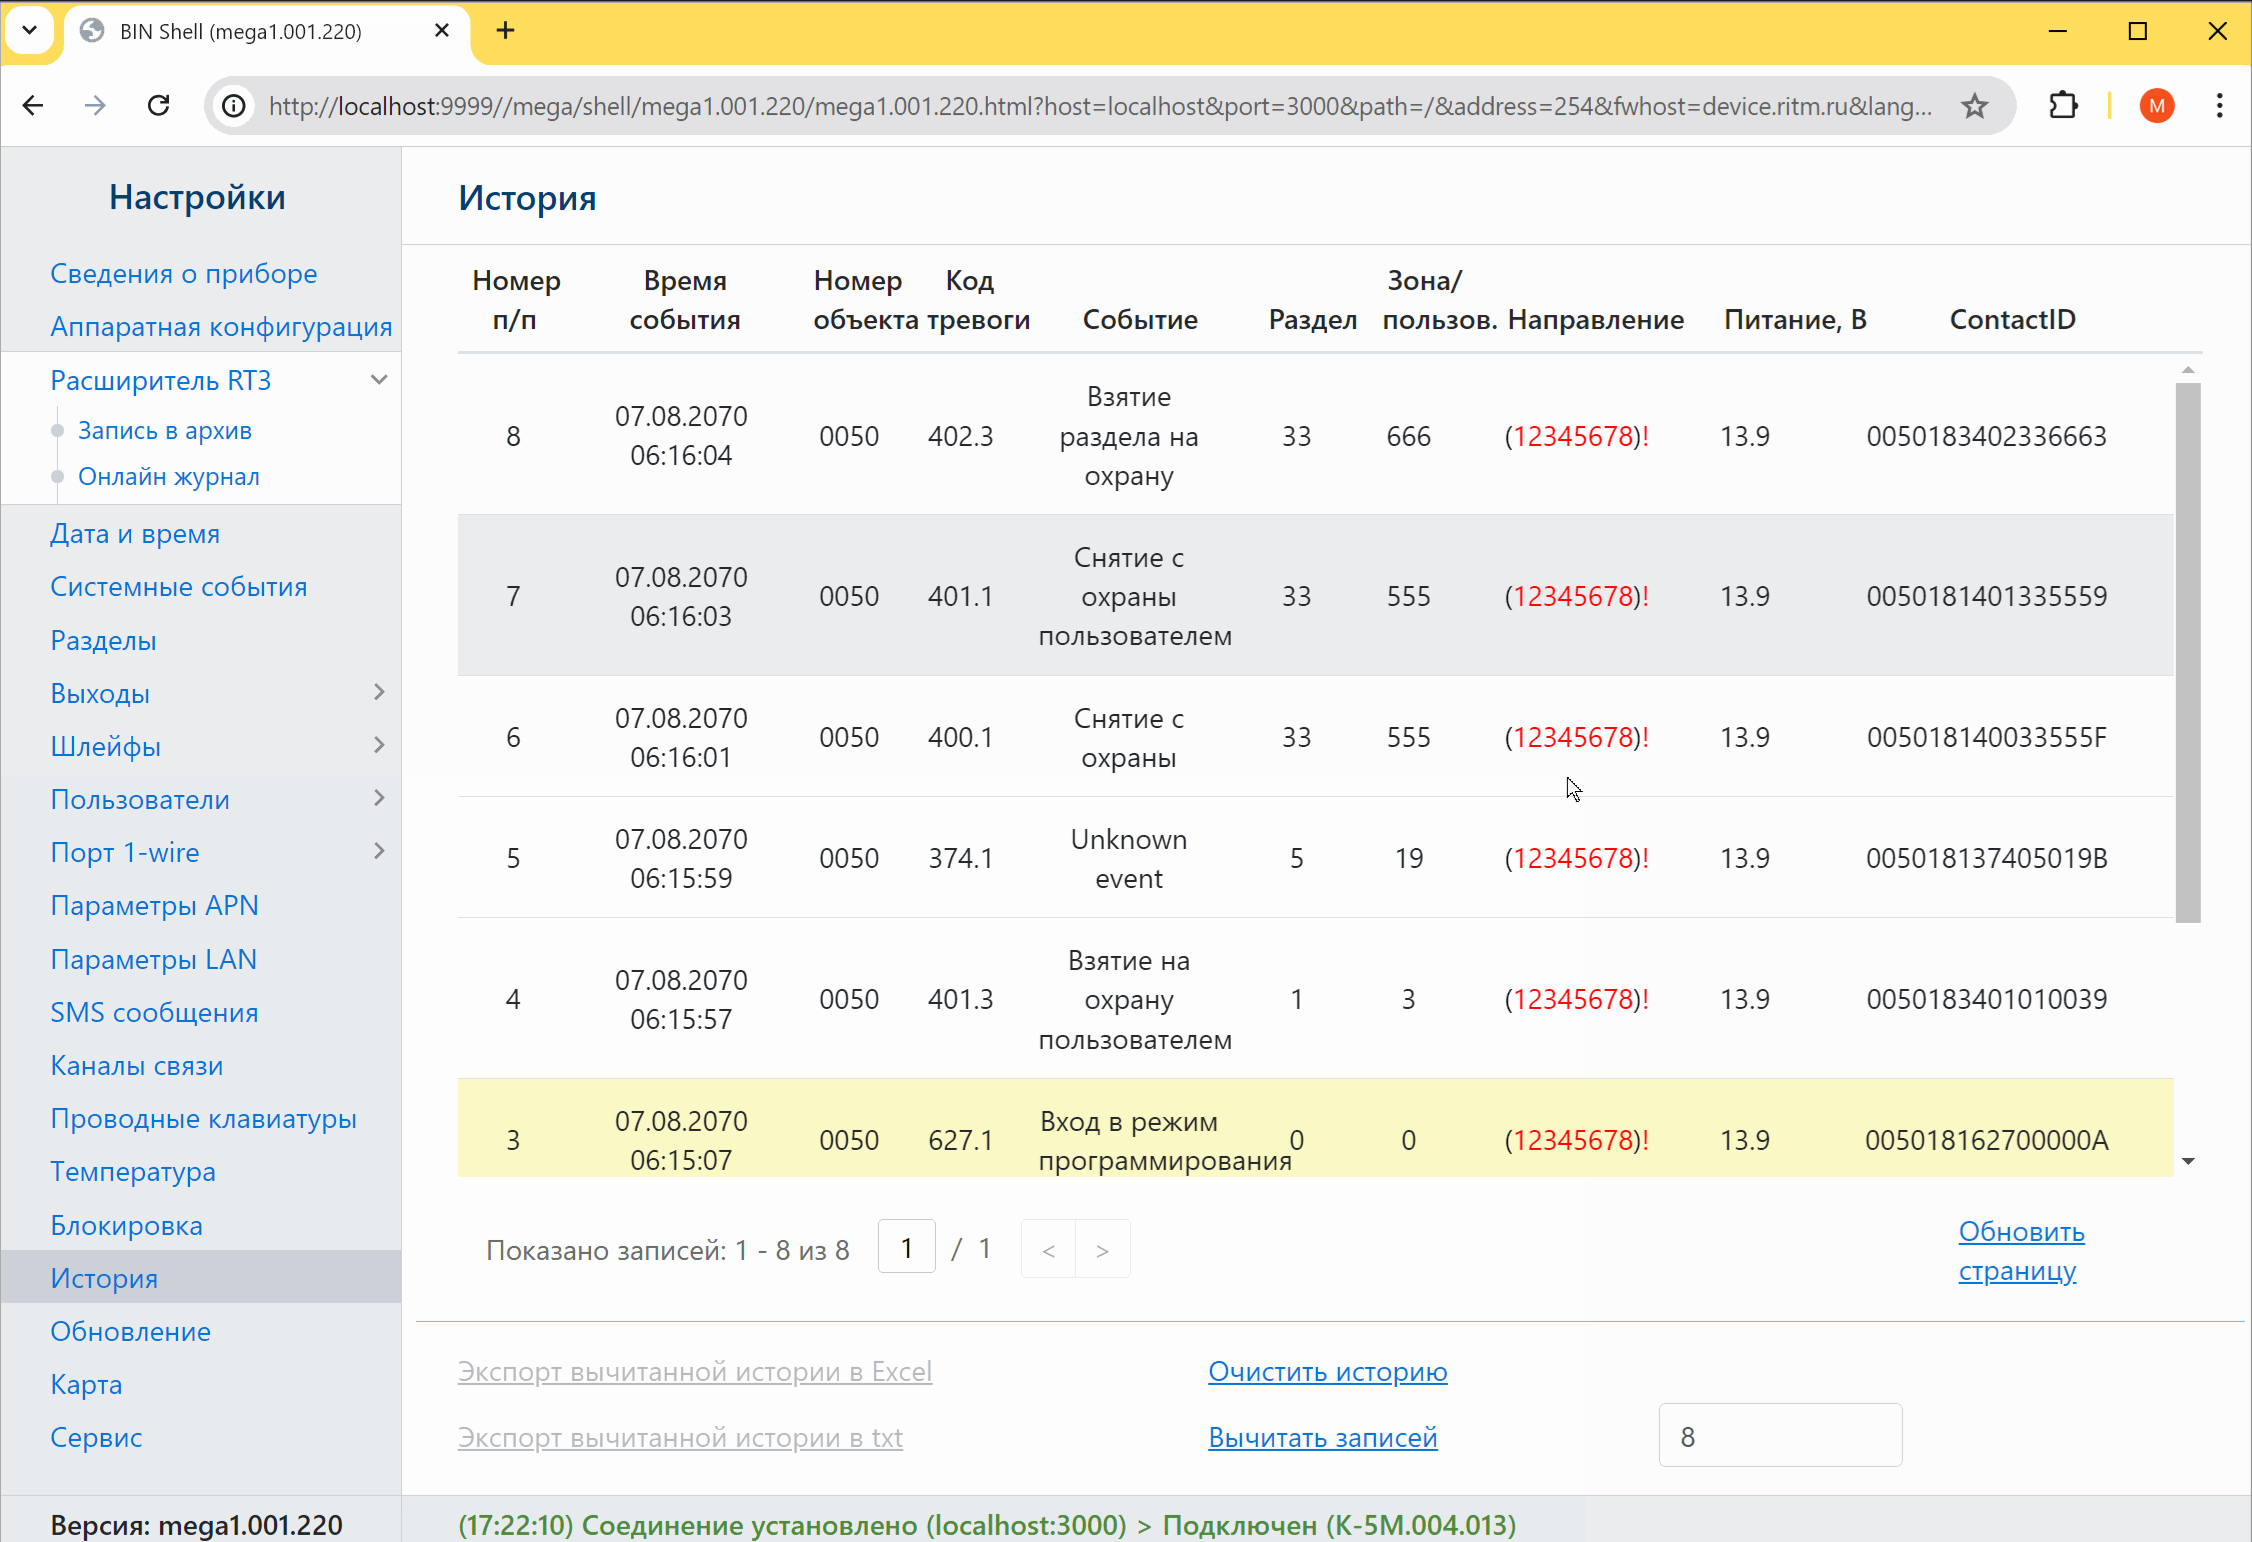The height and width of the screenshot is (1542, 2252).
Task: Open the Разделы page
Action: [104, 641]
